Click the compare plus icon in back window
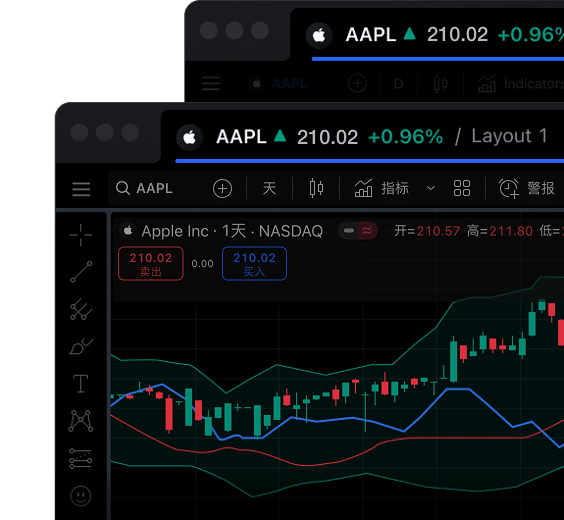This screenshot has height=520, width=564. pos(358,83)
